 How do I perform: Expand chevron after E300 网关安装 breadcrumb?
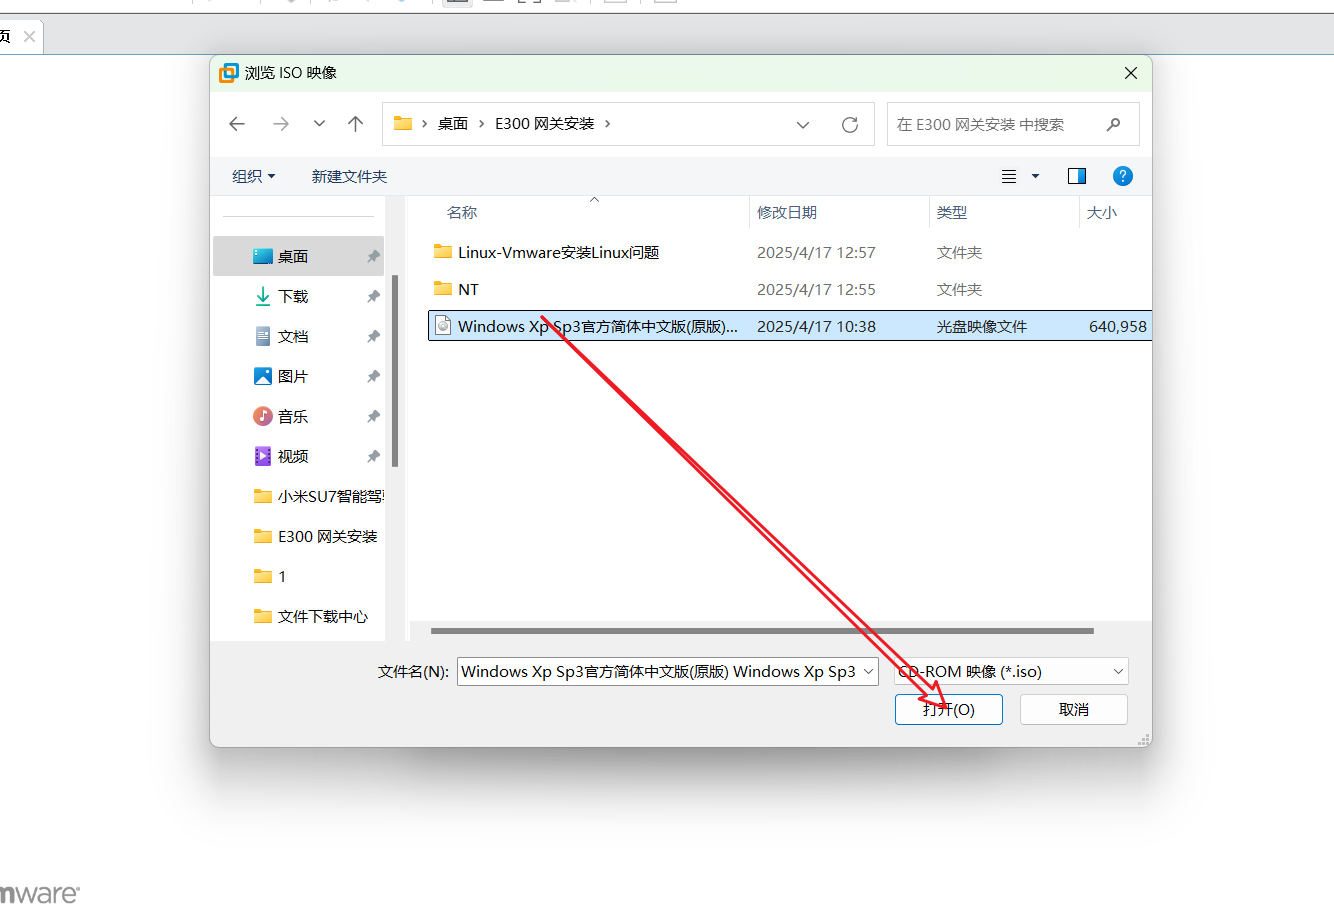pyautogui.click(x=607, y=124)
